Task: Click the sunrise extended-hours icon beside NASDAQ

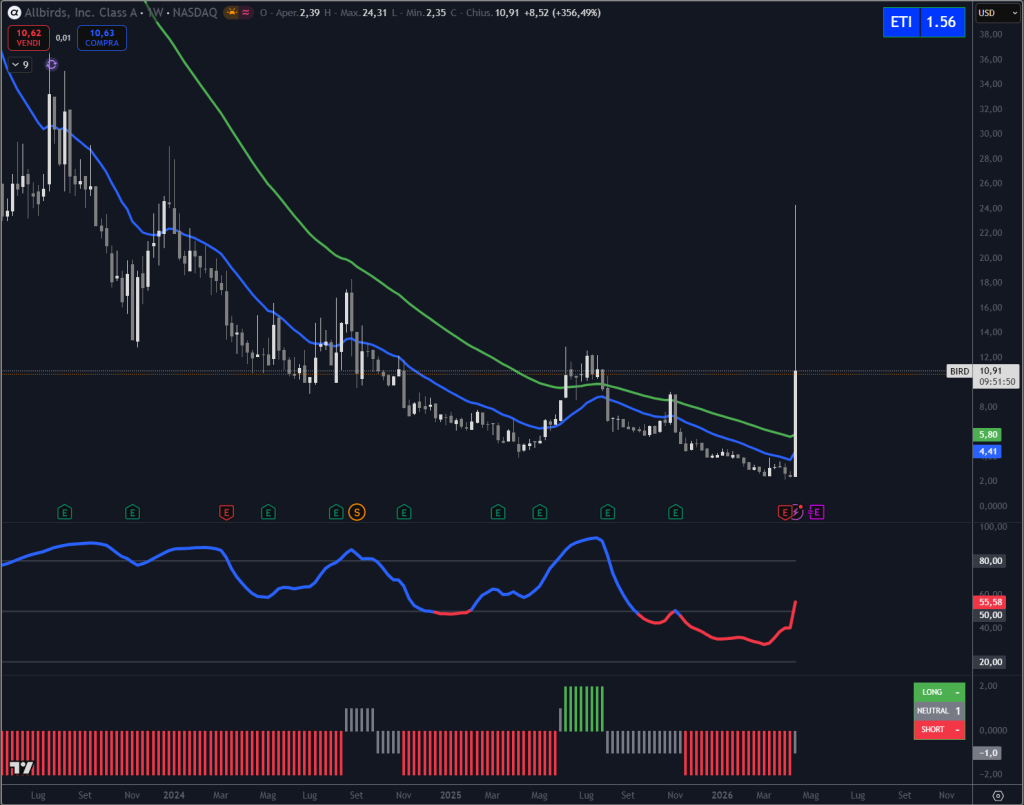Action: tap(230, 13)
